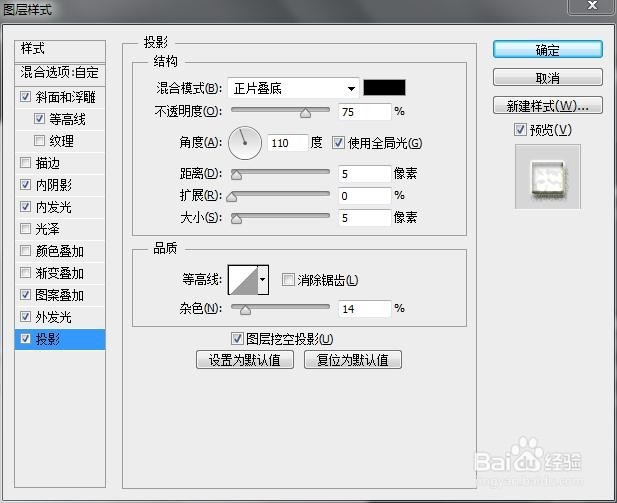617x503 pixels.
Task: Click the 大小 value field
Action: click(364, 218)
